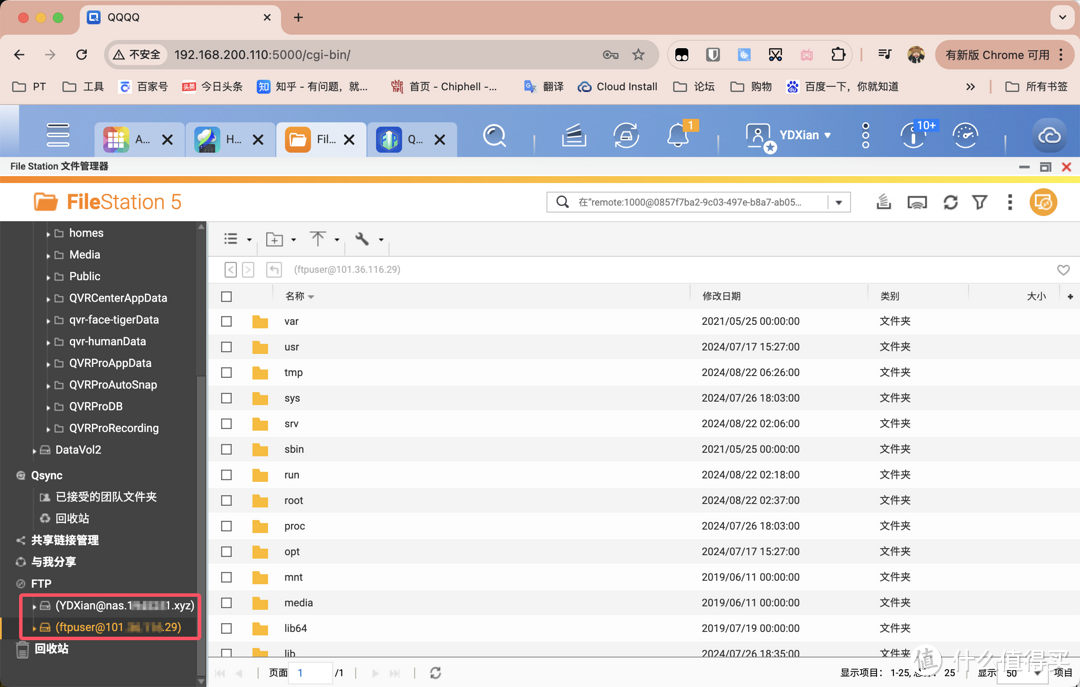Viewport: 1080px width, 687px height.
Task: Select the Public folder in sidebar
Action: (84, 277)
